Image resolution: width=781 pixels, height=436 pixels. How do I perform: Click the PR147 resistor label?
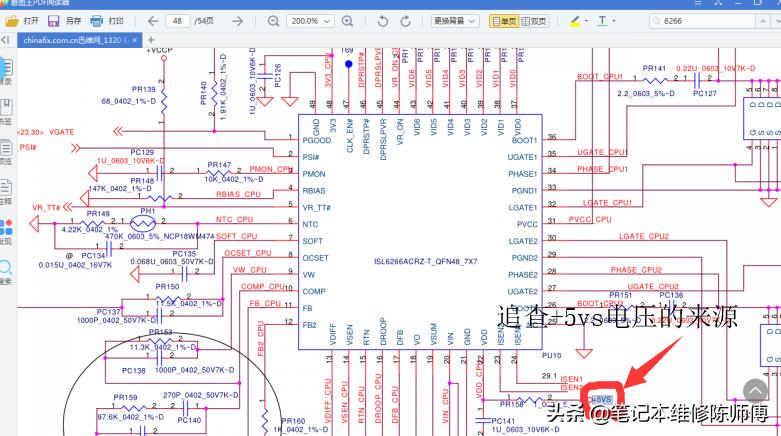point(219,165)
